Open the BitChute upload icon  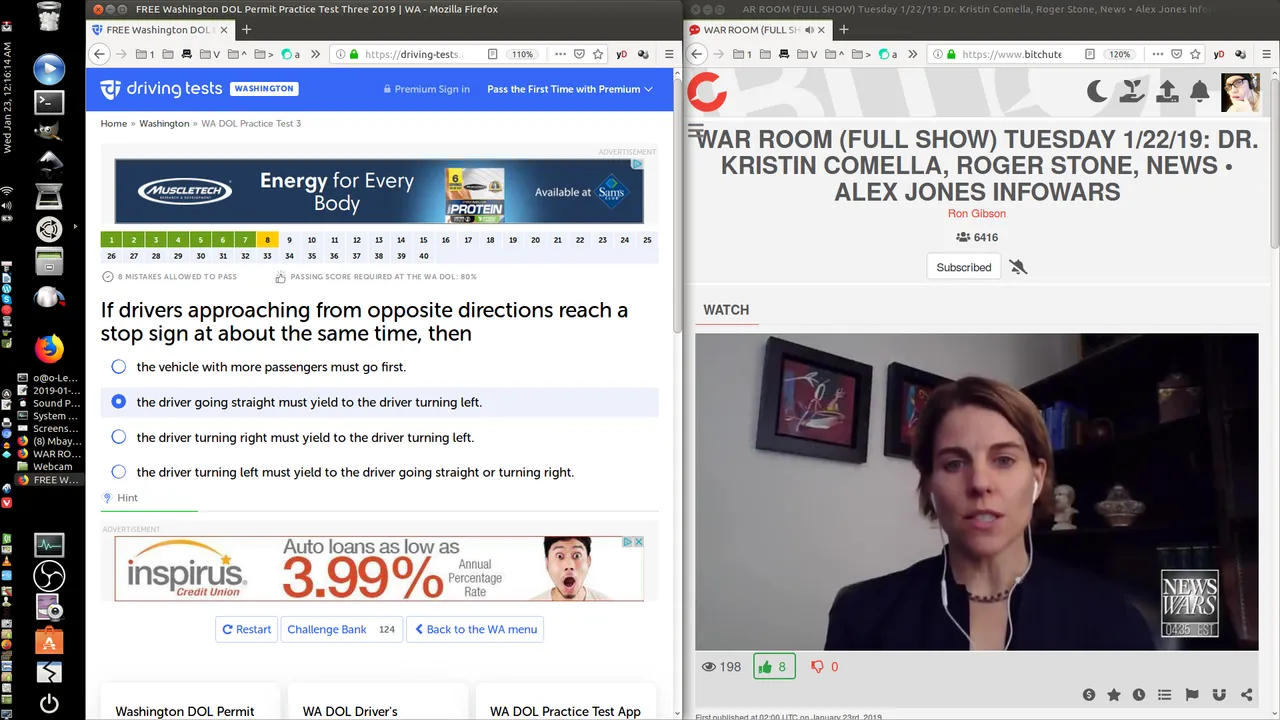[x=1167, y=92]
